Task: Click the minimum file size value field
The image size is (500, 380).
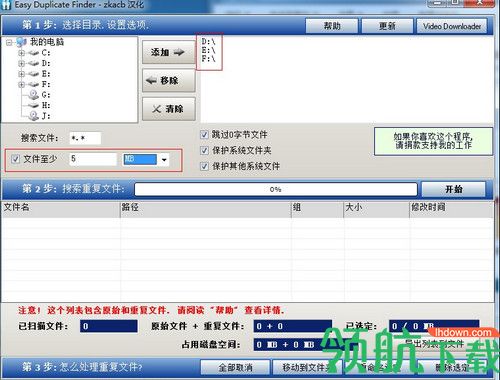Action: click(93, 159)
